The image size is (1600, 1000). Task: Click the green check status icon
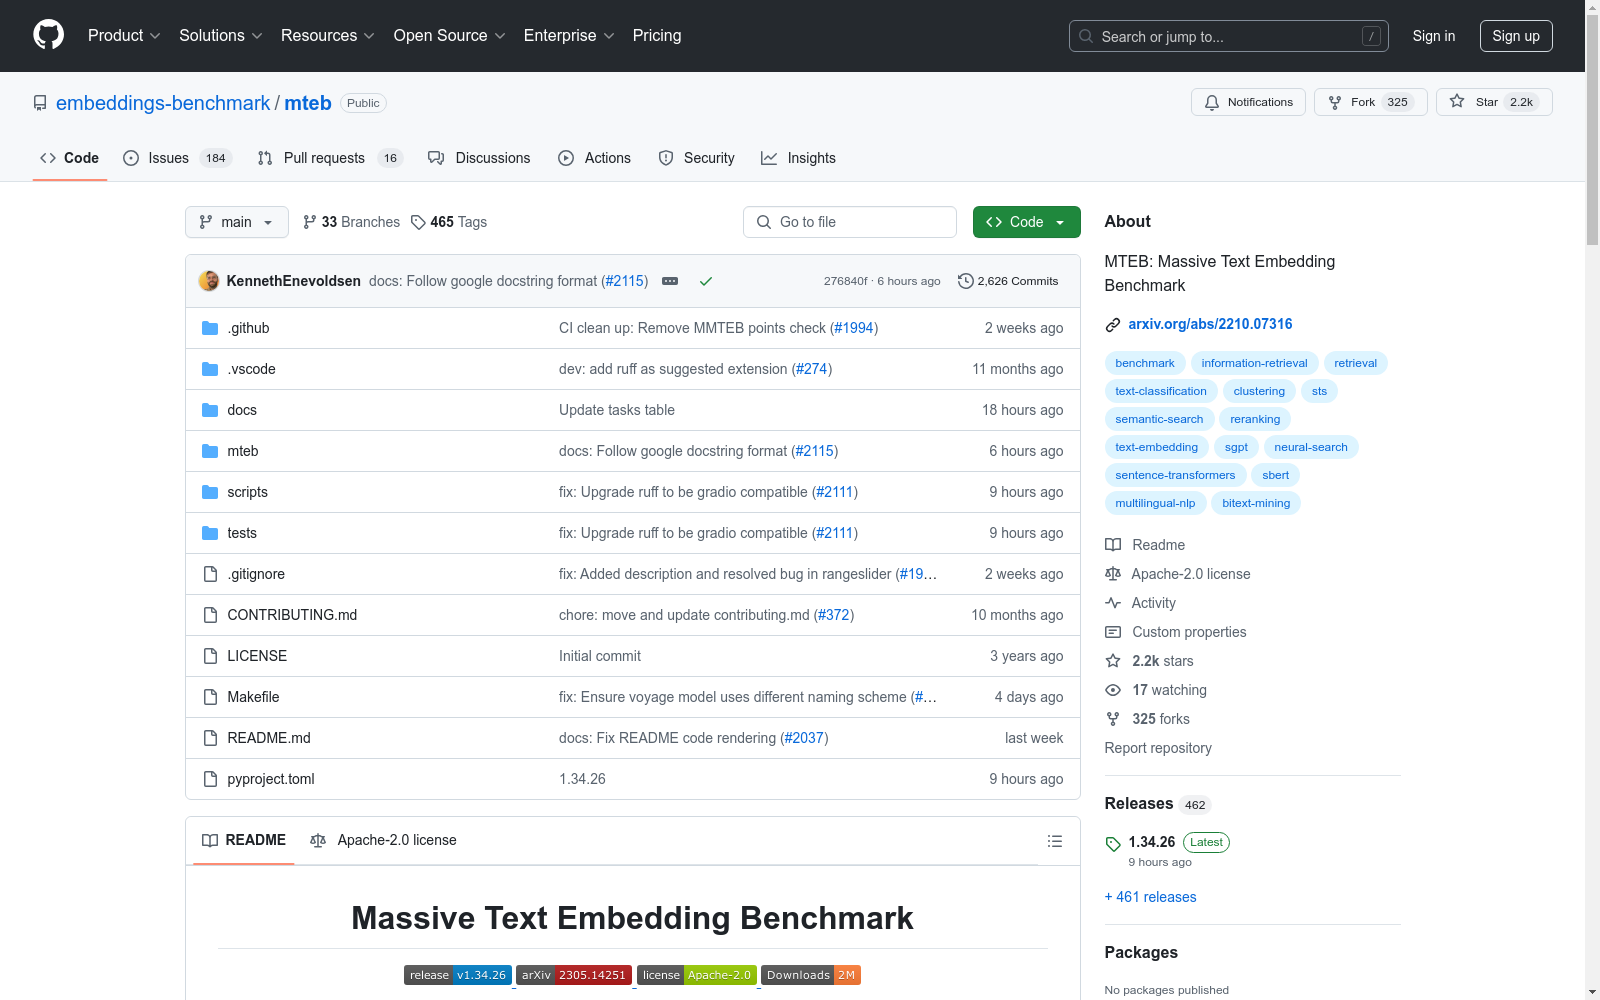[706, 281]
